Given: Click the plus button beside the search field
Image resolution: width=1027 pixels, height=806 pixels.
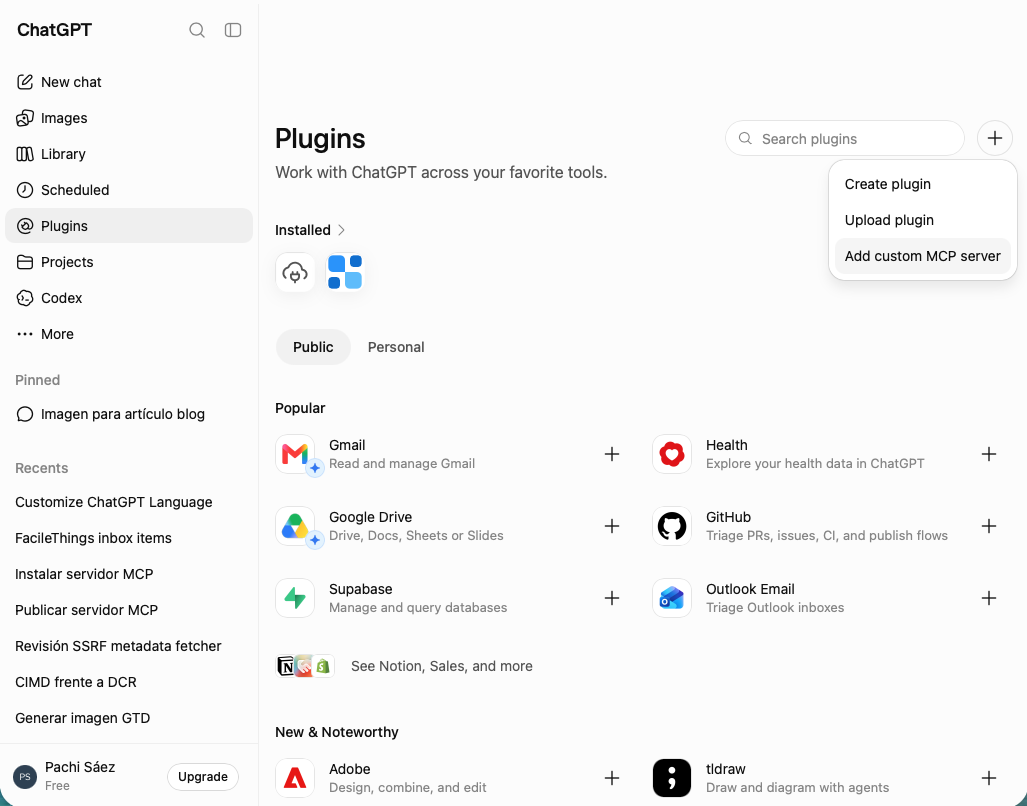Looking at the screenshot, I should [x=994, y=138].
